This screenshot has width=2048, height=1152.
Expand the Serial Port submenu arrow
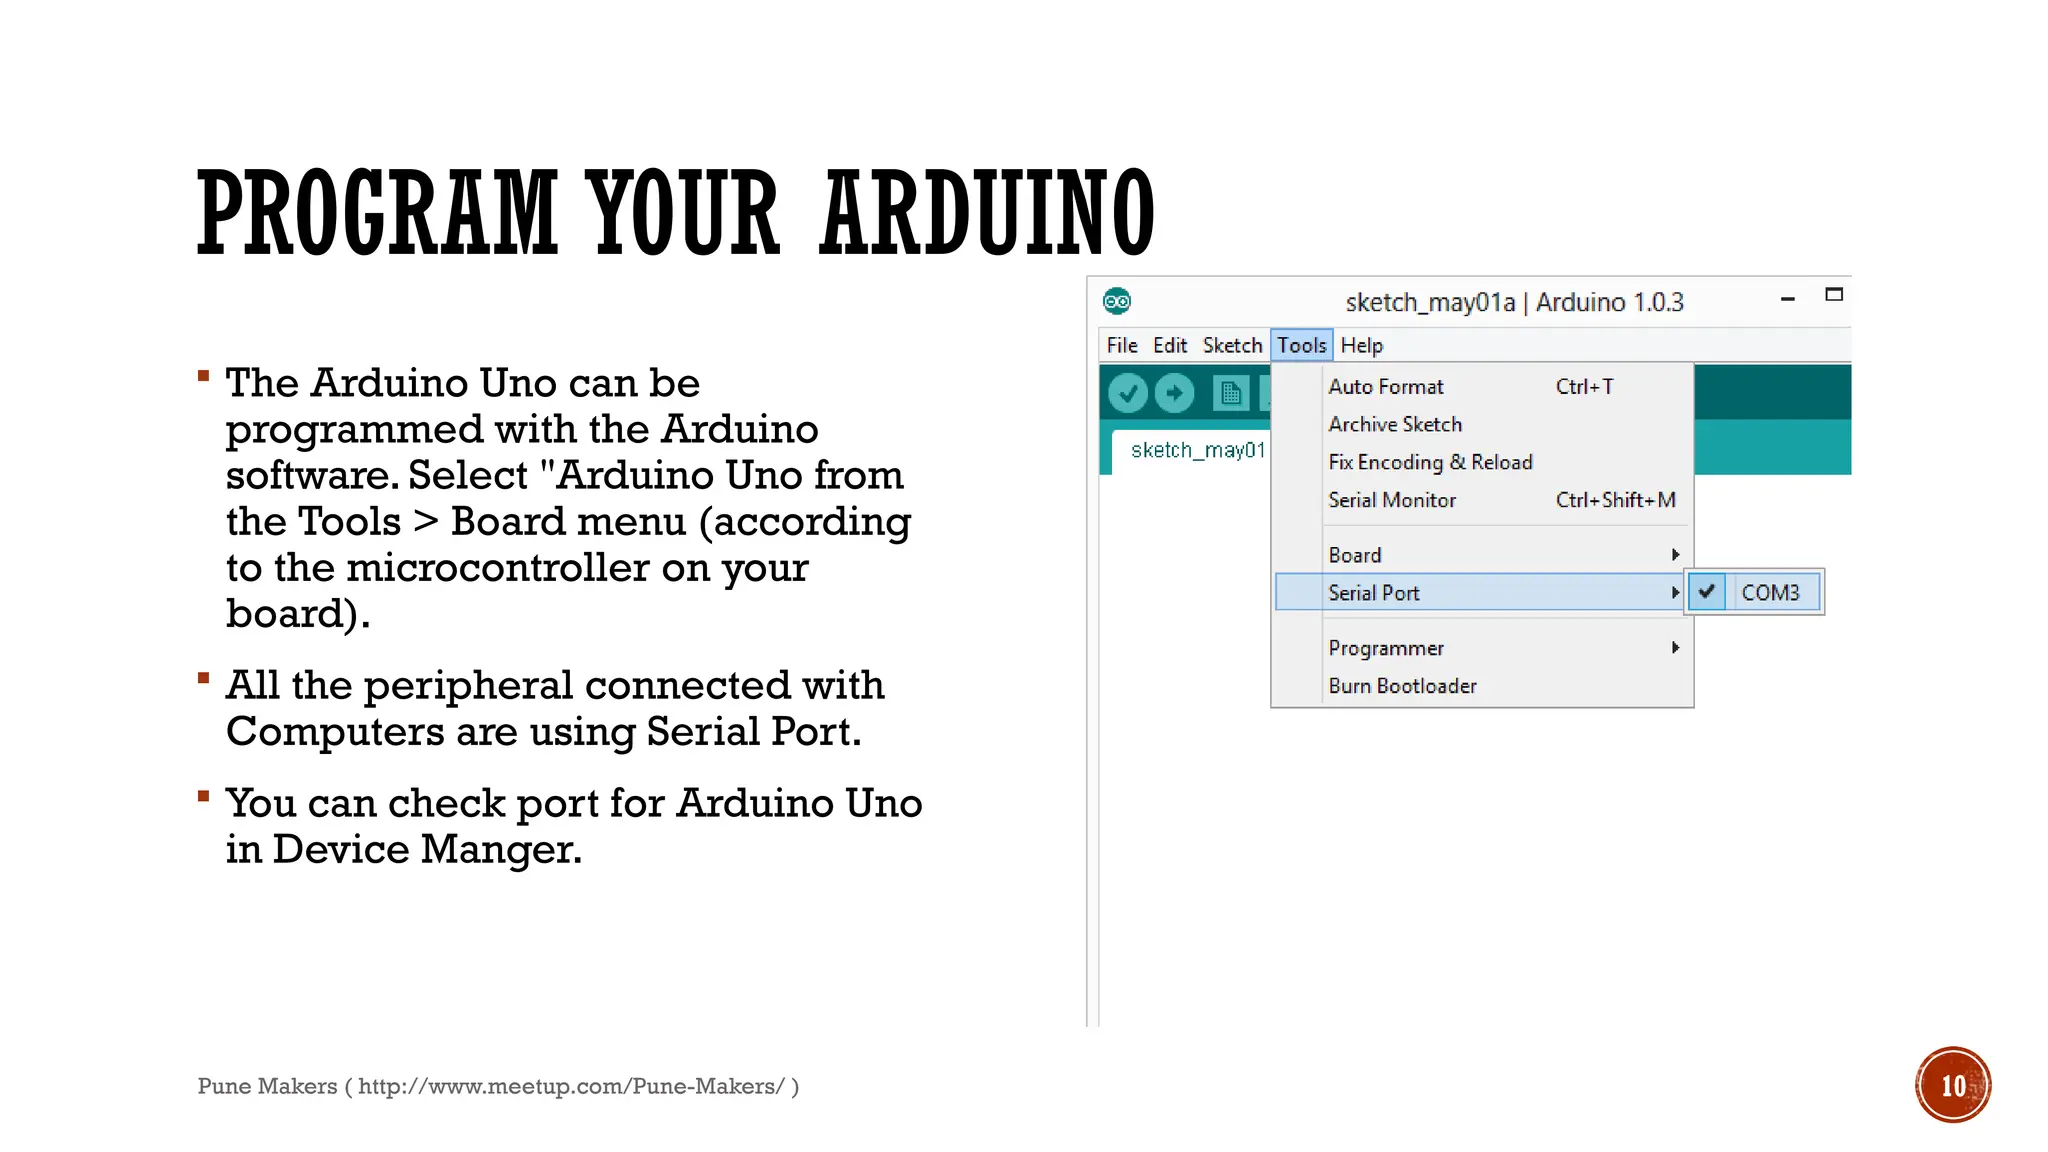[1675, 593]
